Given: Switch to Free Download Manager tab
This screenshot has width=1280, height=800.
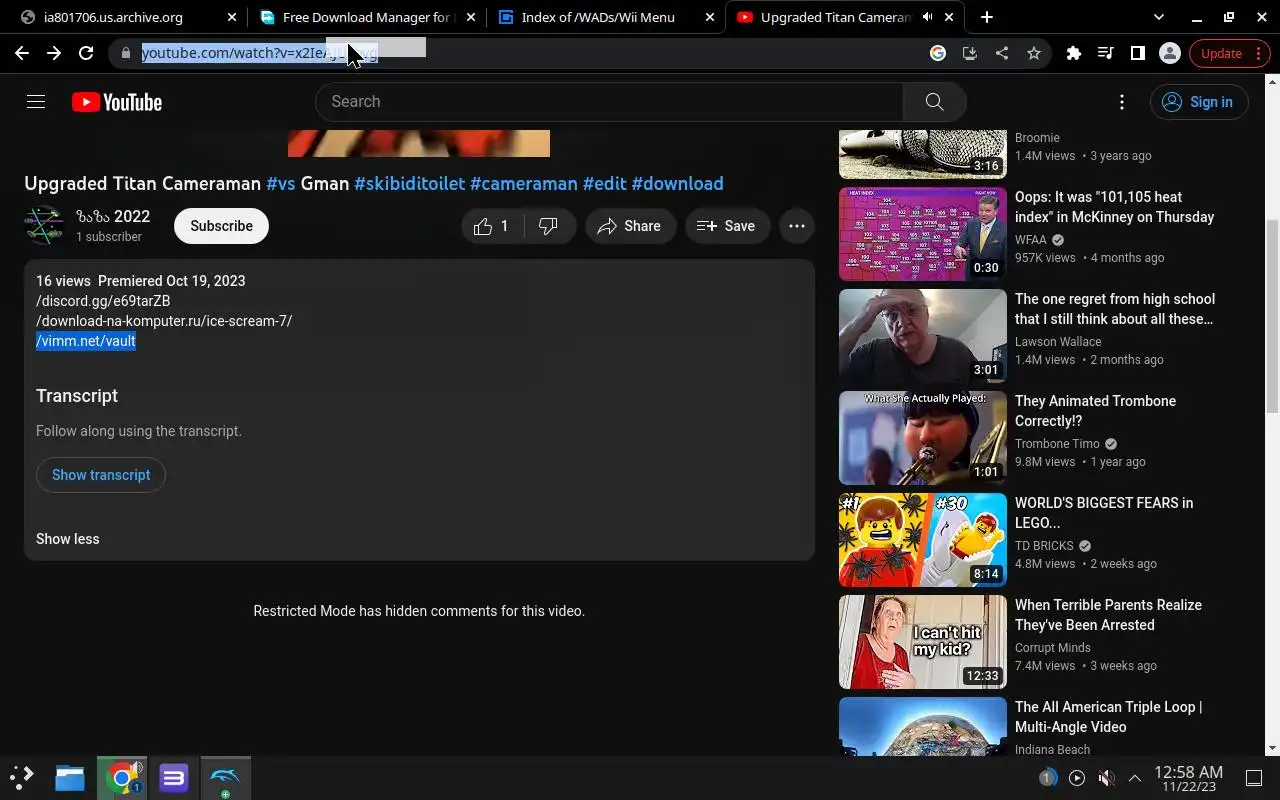Looking at the screenshot, I should pyautogui.click(x=366, y=17).
